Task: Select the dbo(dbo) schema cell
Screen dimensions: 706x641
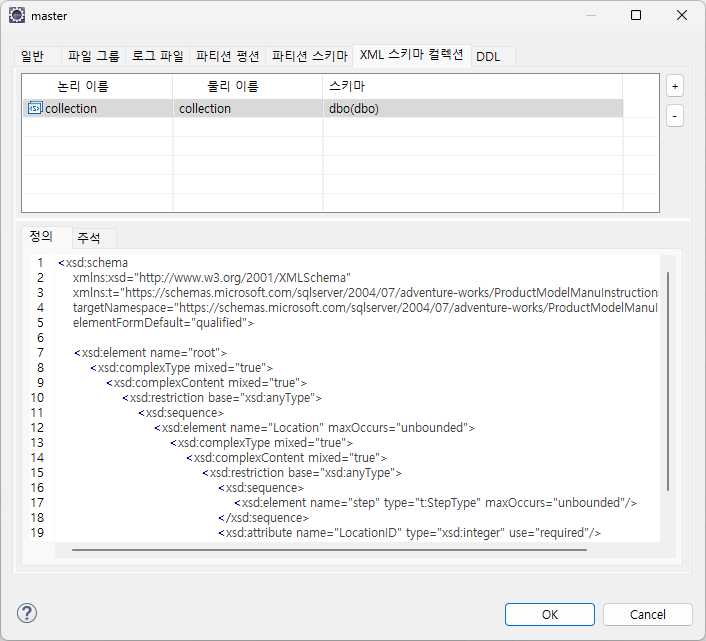Action: (354, 108)
